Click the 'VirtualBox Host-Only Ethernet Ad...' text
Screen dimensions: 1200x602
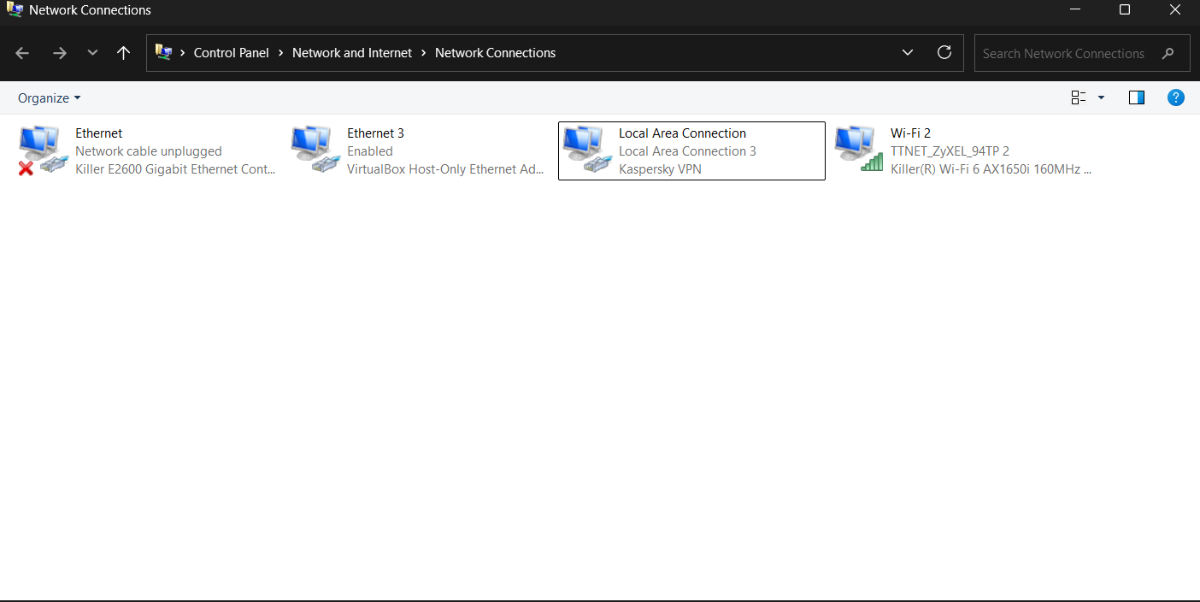point(446,169)
